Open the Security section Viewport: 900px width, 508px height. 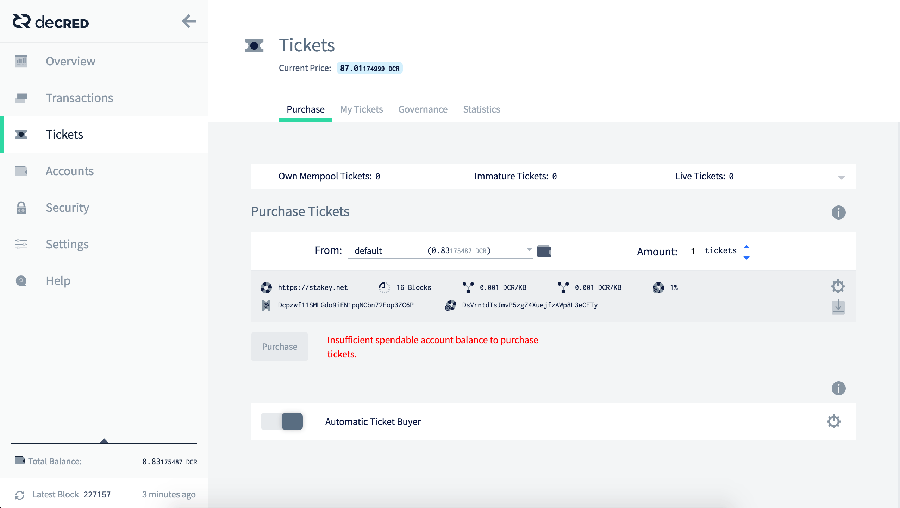(67, 208)
